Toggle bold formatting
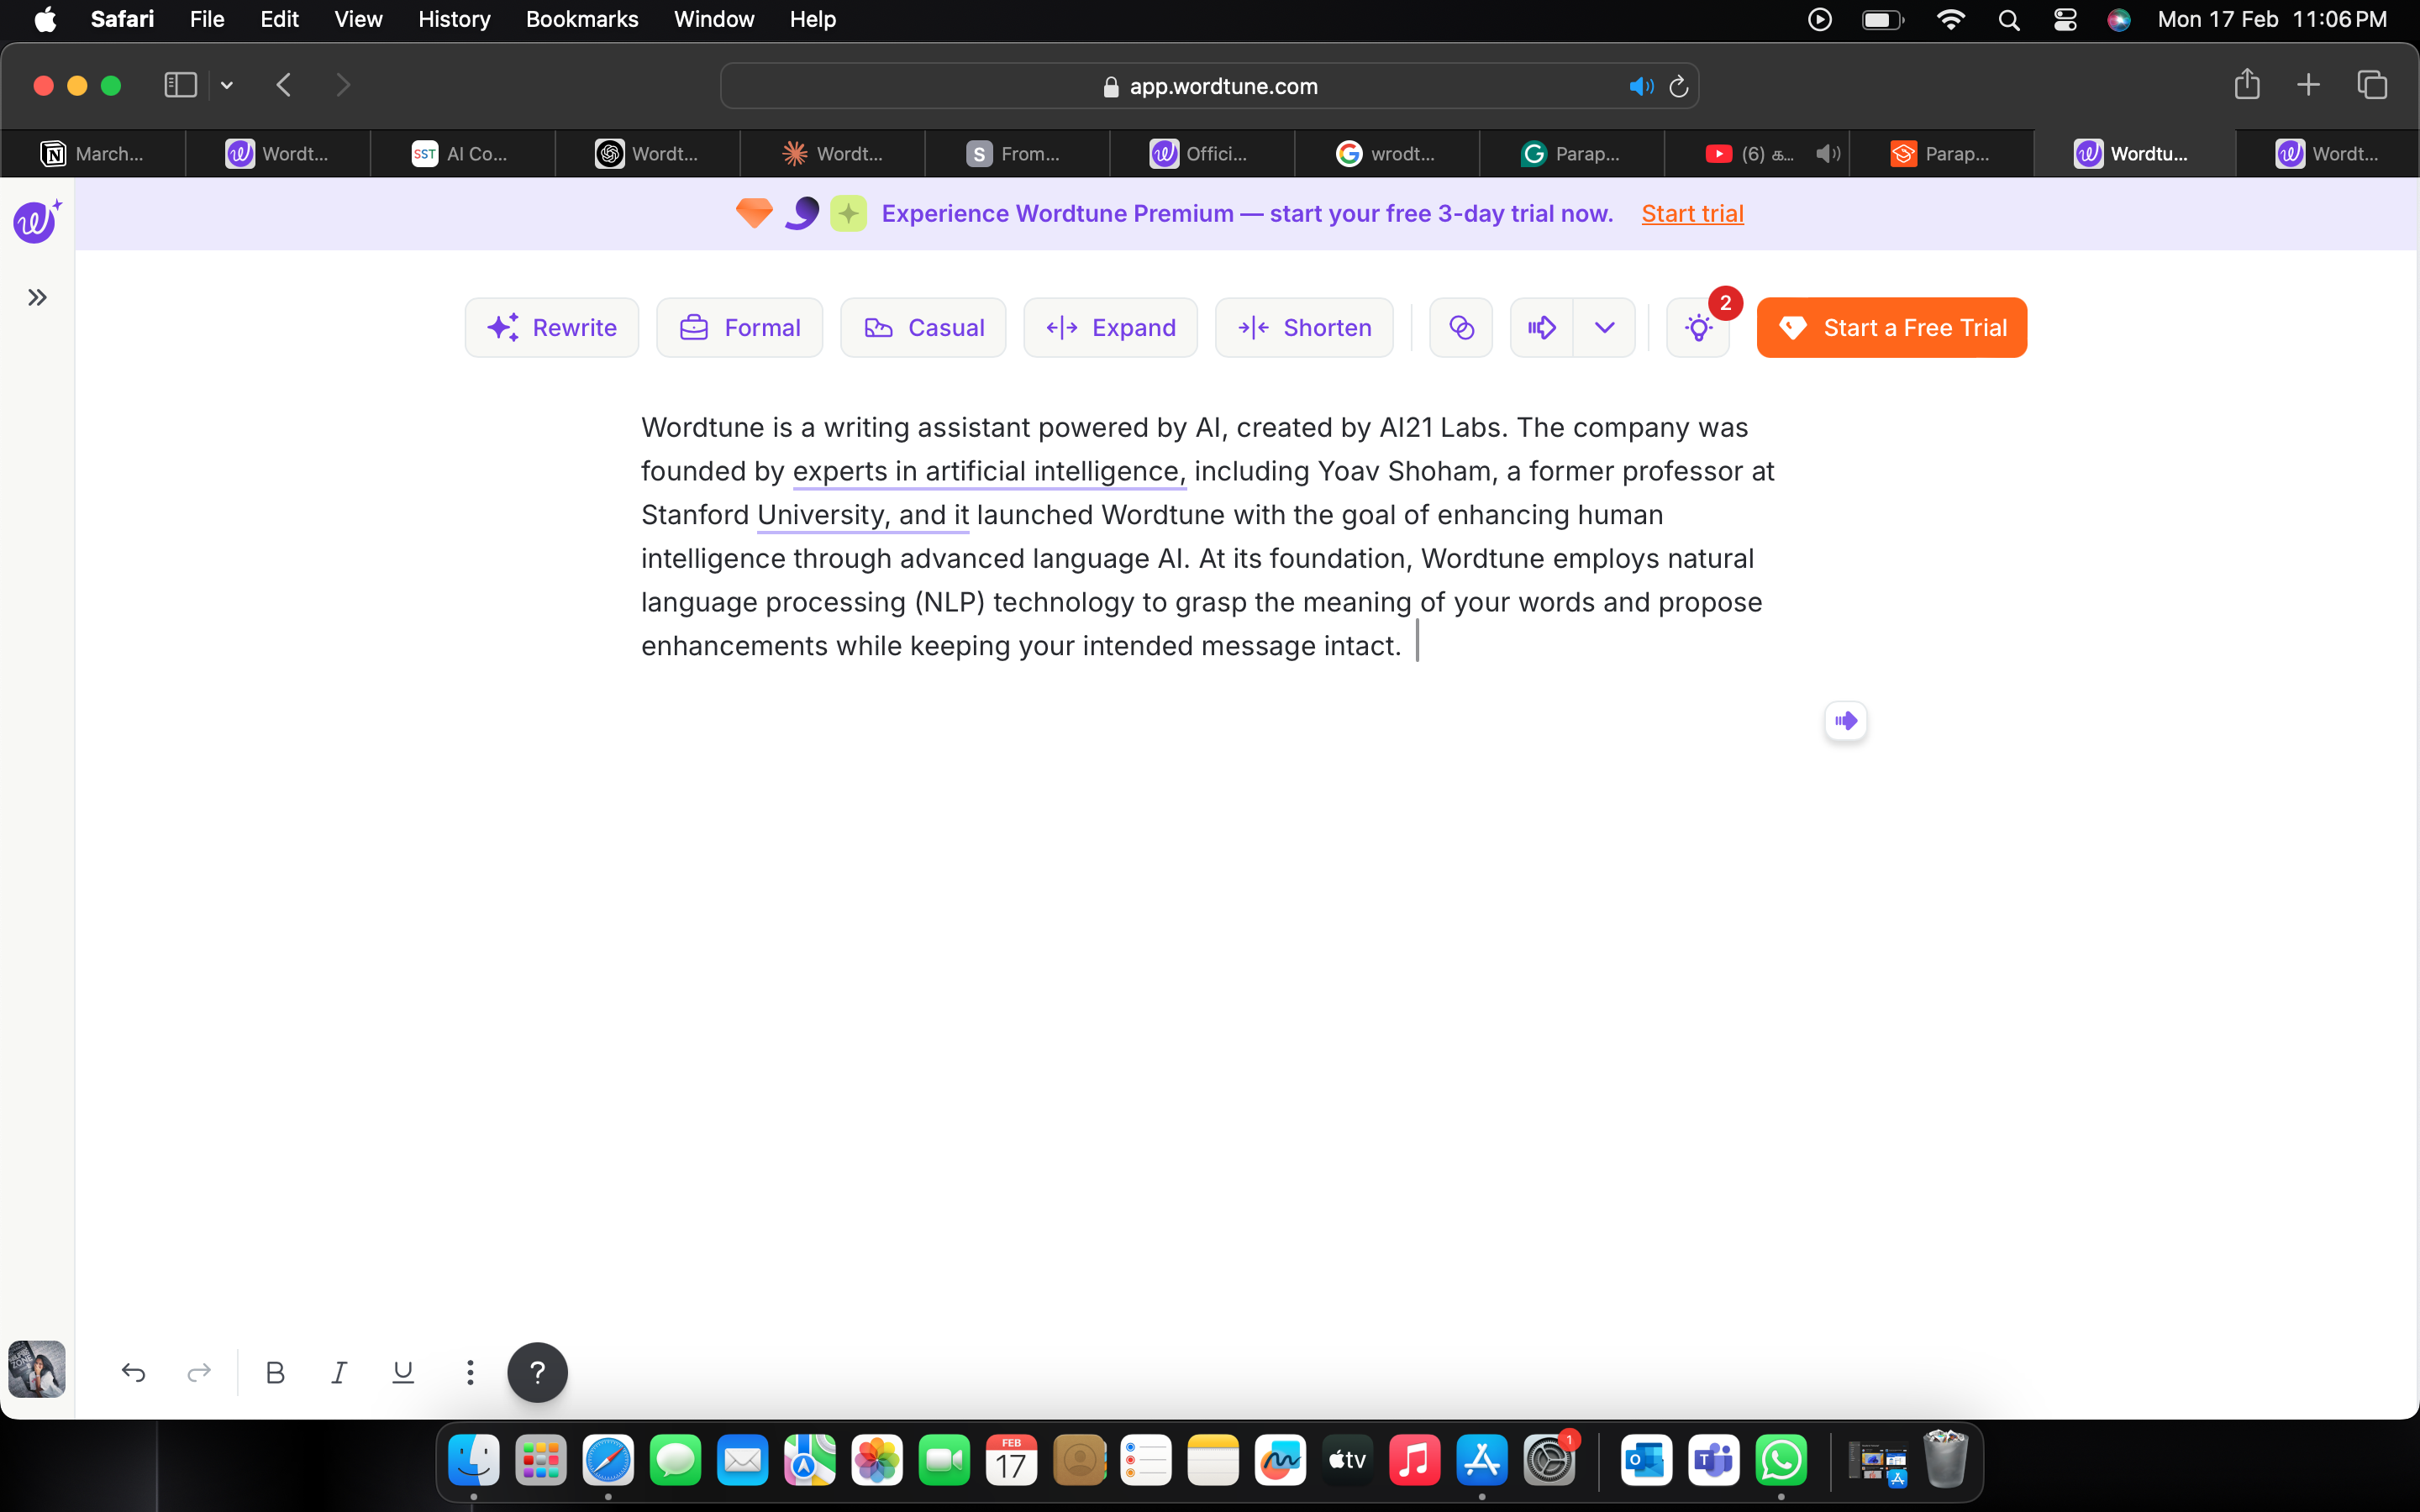The height and width of the screenshot is (1512, 2420). click(275, 1372)
